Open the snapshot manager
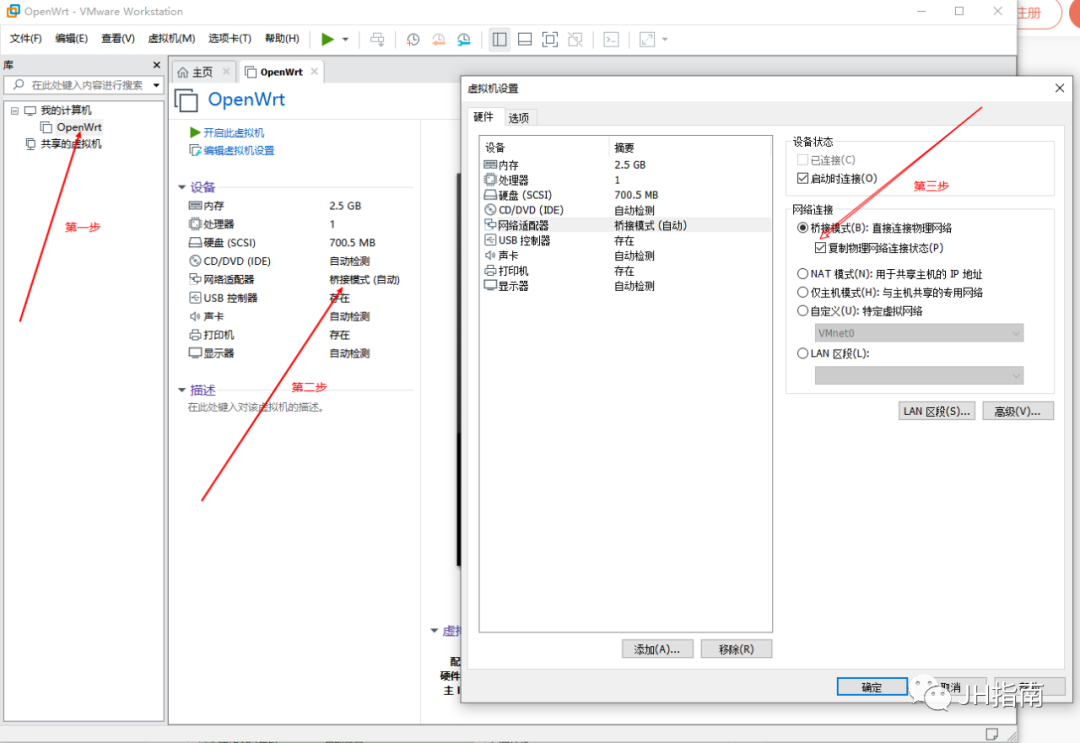Viewport: 1080px width, 743px height. coord(463,39)
